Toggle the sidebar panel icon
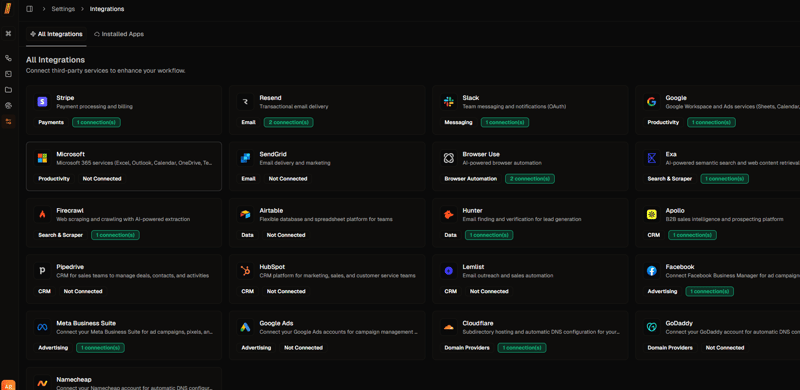 pos(30,9)
